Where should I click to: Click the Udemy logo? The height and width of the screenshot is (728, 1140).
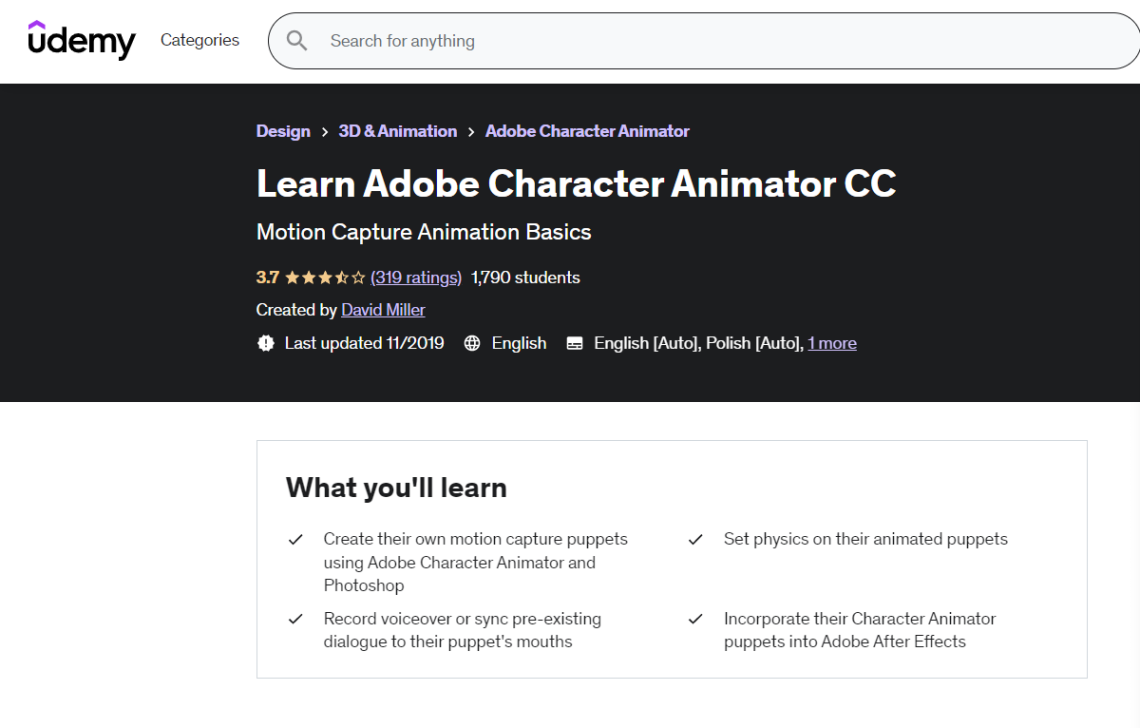coord(82,40)
